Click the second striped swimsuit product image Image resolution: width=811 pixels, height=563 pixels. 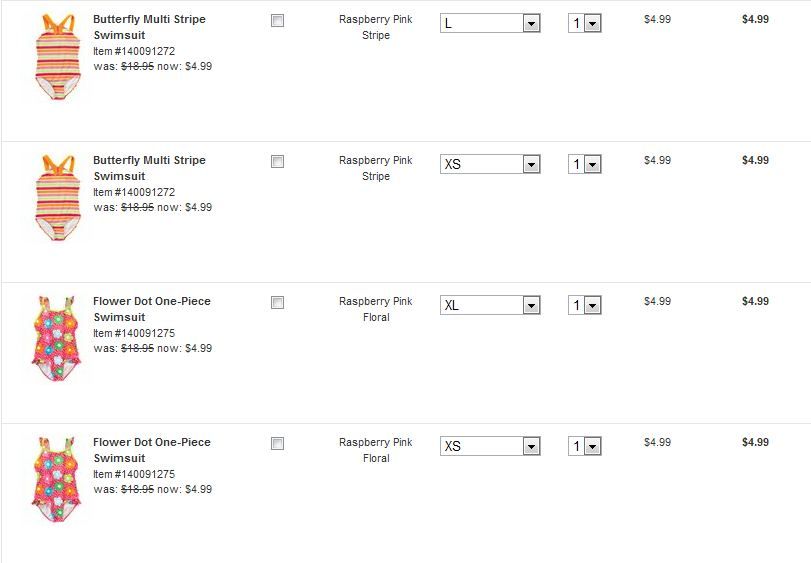point(56,197)
